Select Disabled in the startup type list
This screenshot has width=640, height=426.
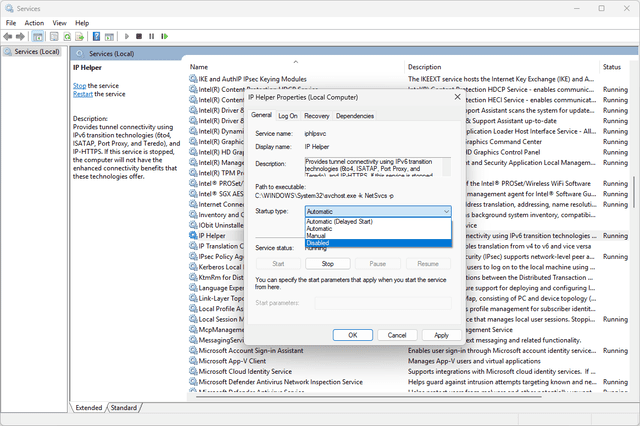[319, 243]
